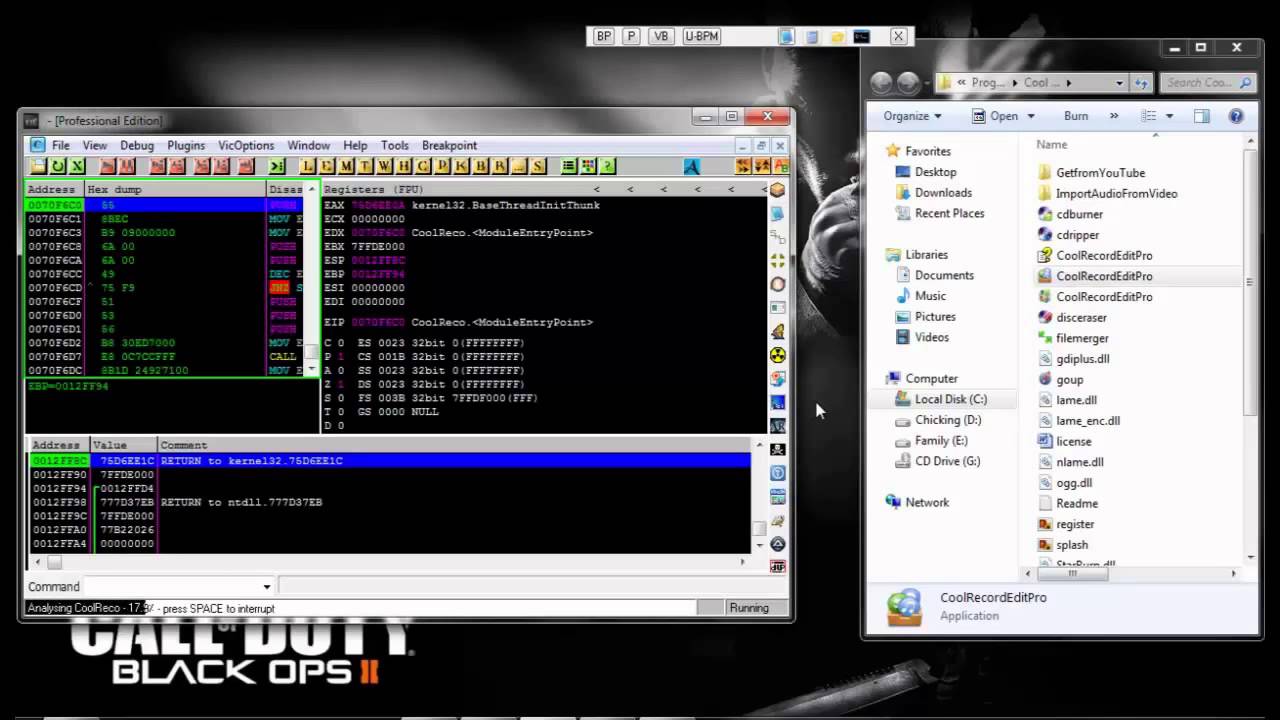
Task: Show Threads window via T icon
Action: [365, 166]
